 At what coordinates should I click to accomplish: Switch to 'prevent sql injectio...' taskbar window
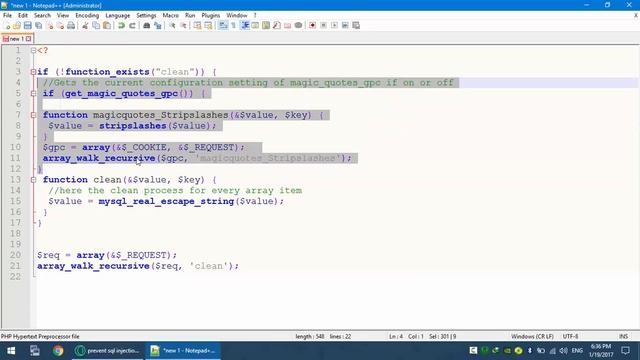pyautogui.click(x=108, y=351)
